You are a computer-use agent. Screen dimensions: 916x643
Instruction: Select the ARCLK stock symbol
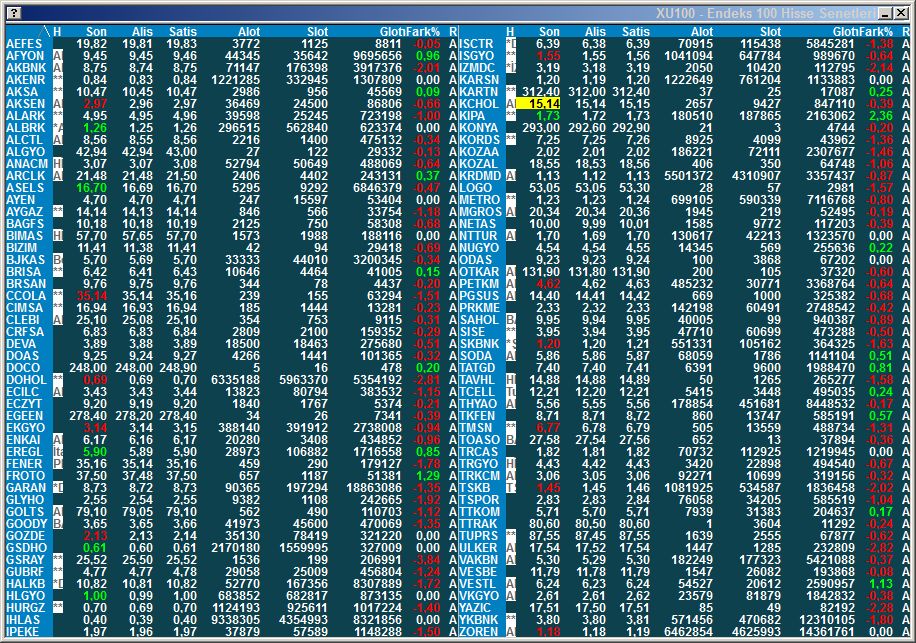click(25, 176)
